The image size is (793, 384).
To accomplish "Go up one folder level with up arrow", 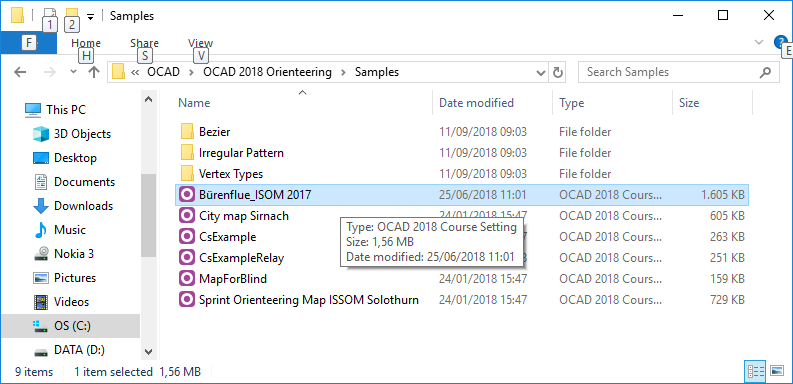I will click(94, 72).
